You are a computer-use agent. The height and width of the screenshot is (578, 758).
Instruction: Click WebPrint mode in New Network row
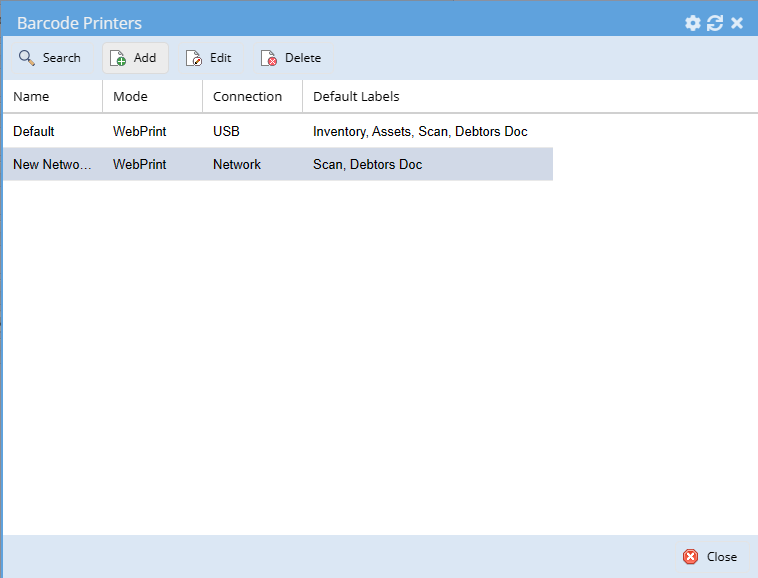tap(139, 164)
